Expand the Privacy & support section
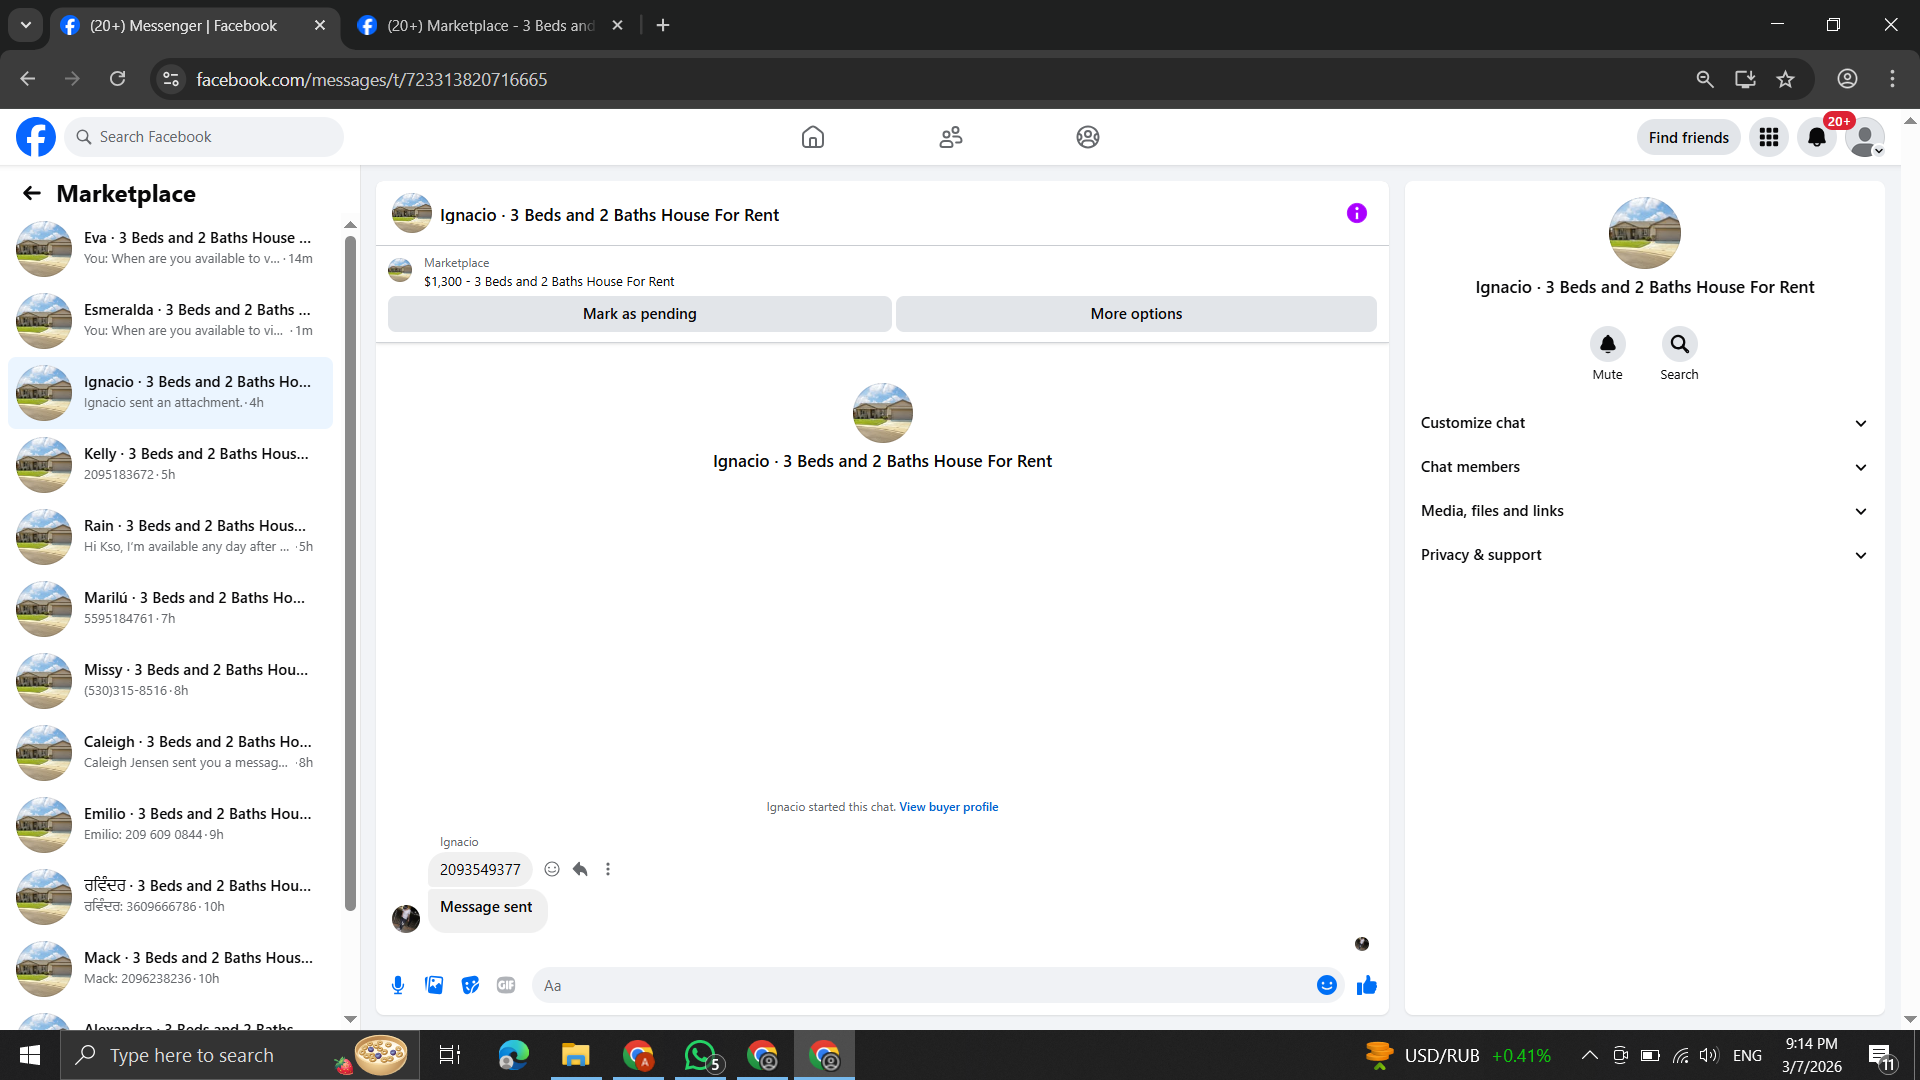The width and height of the screenshot is (1920, 1080). pyautogui.click(x=1645, y=555)
